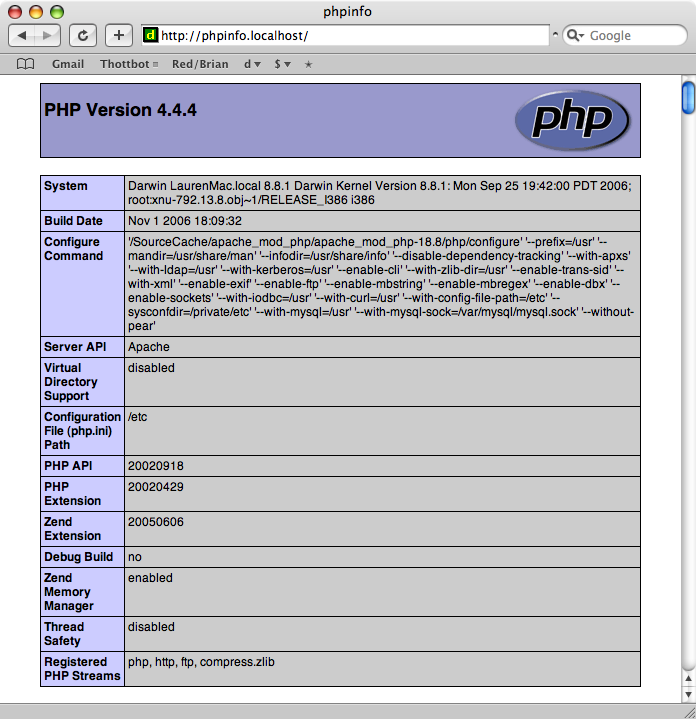The image size is (696, 719).
Task: Click the '20020918' value
Action: coord(156,466)
